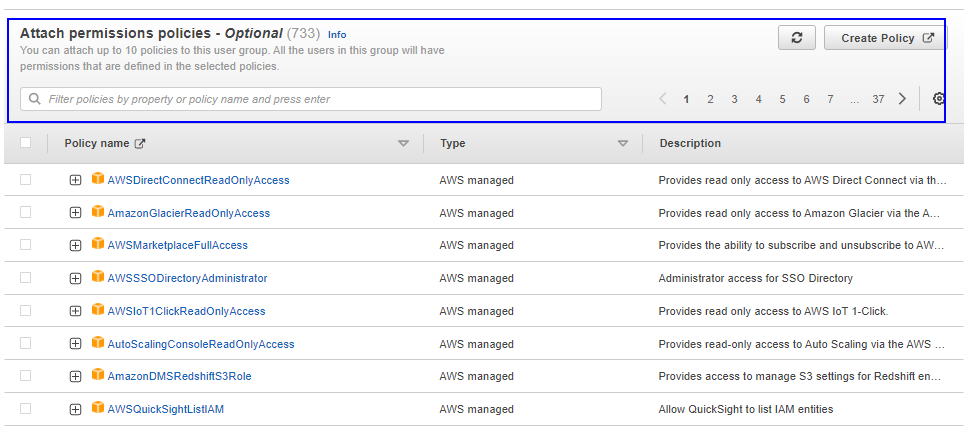
Task: Go to the next page with right chevron
Action: (x=903, y=99)
